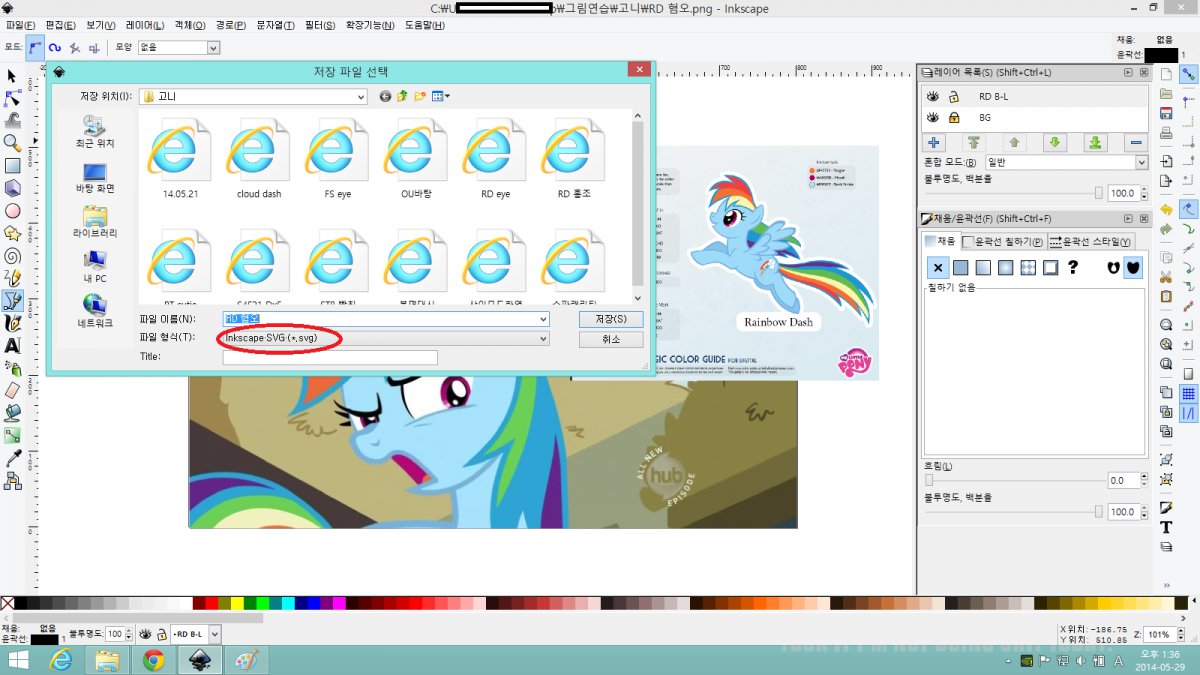1200x675 pixels.
Task: Choose flat color fill
Action: (x=960, y=267)
